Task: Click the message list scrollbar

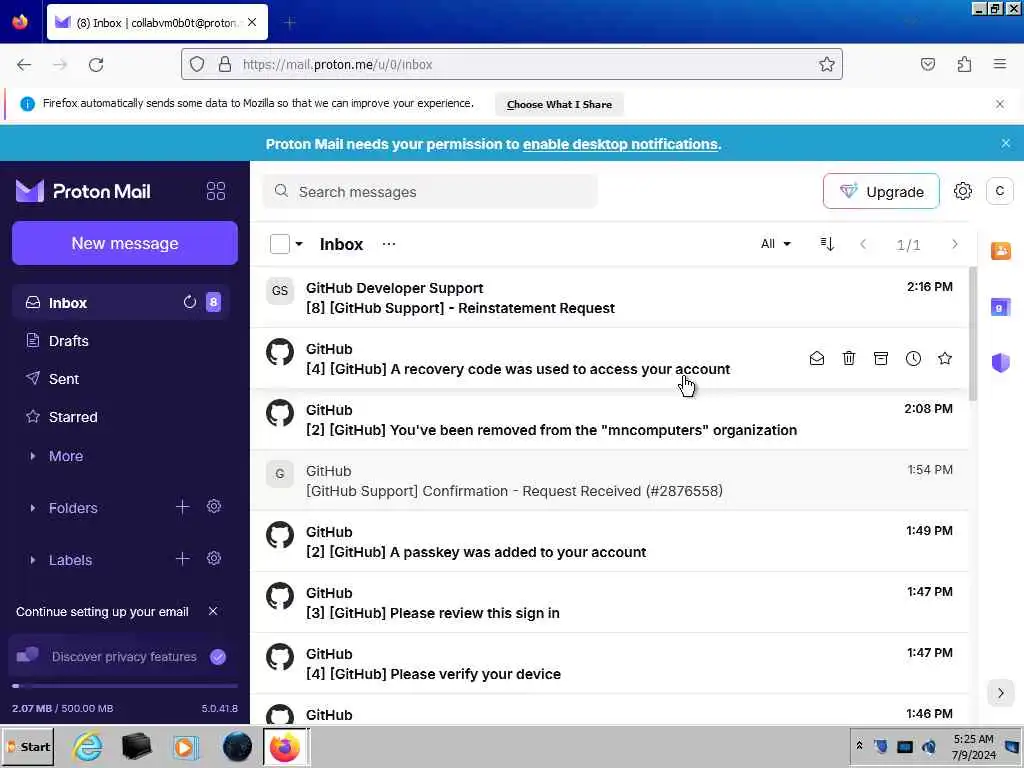Action: tap(973, 333)
